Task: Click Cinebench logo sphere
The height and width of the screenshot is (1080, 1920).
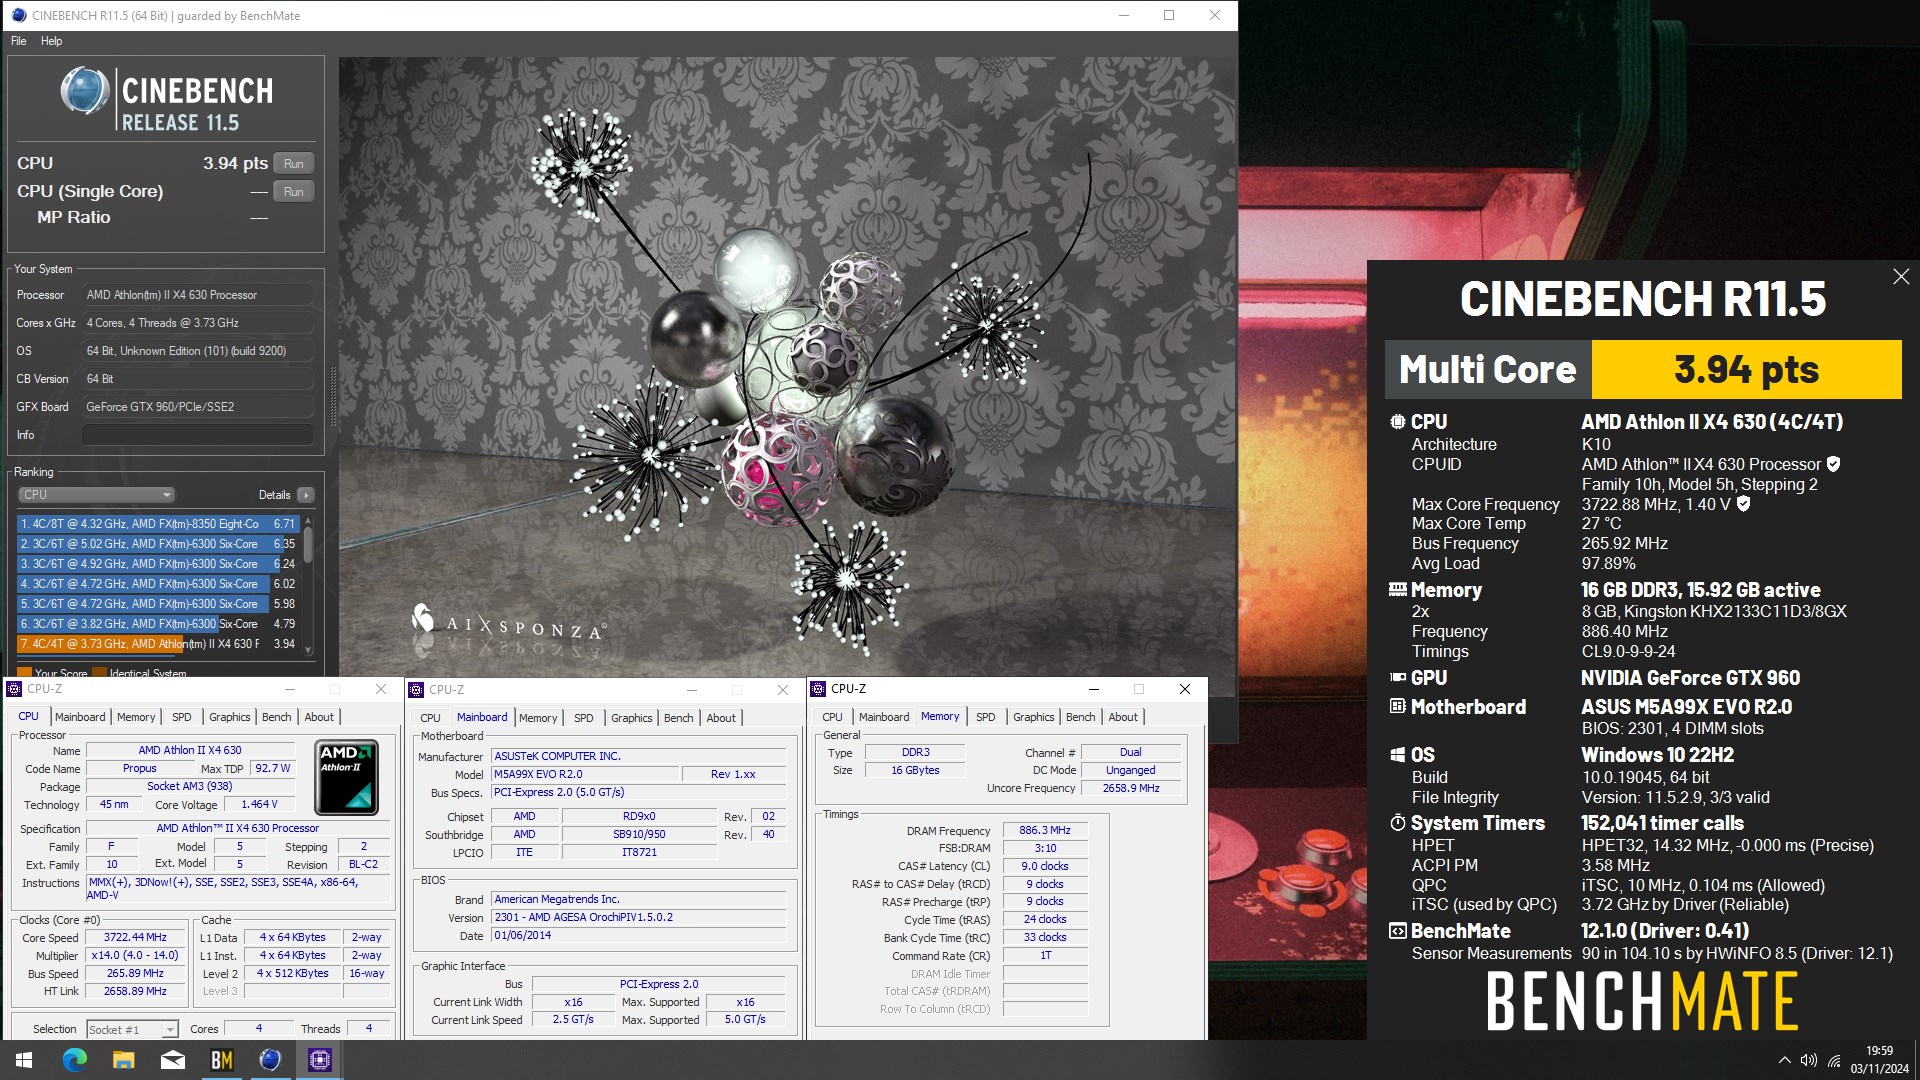Action: (84, 91)
